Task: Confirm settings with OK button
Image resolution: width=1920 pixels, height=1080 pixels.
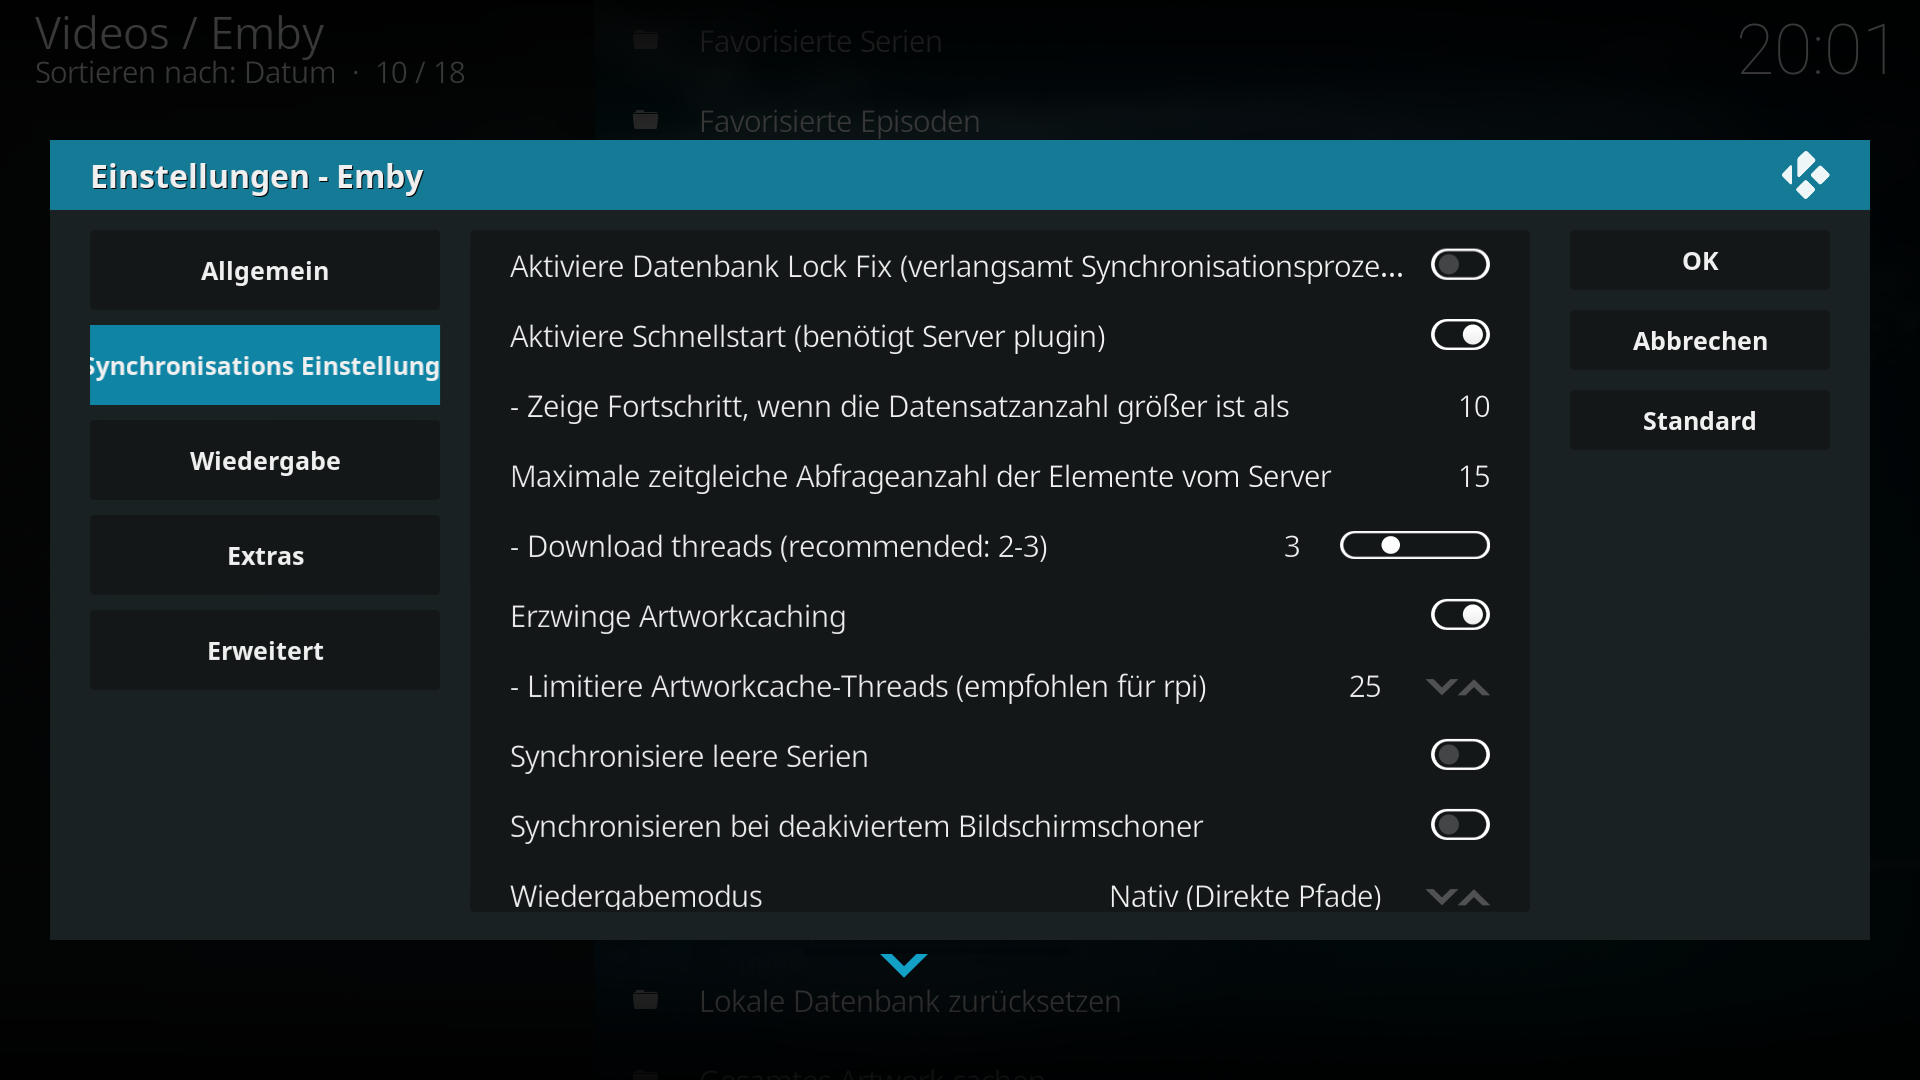Action: [x=1700, y=260]
